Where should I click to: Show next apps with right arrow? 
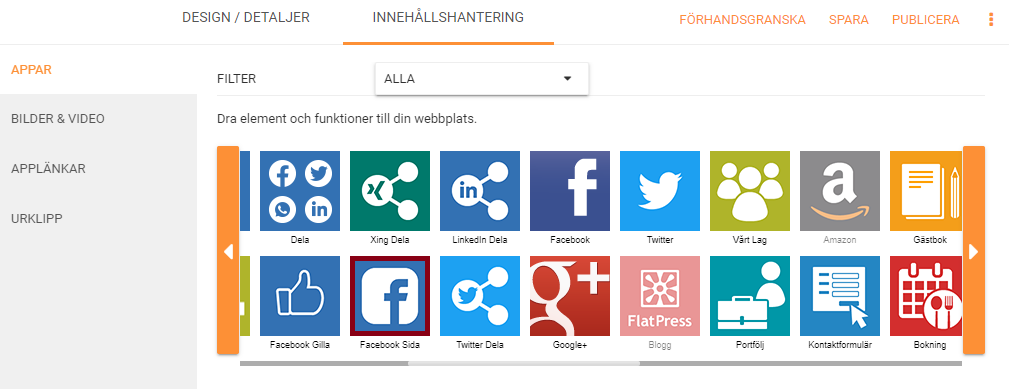(974, 250)
